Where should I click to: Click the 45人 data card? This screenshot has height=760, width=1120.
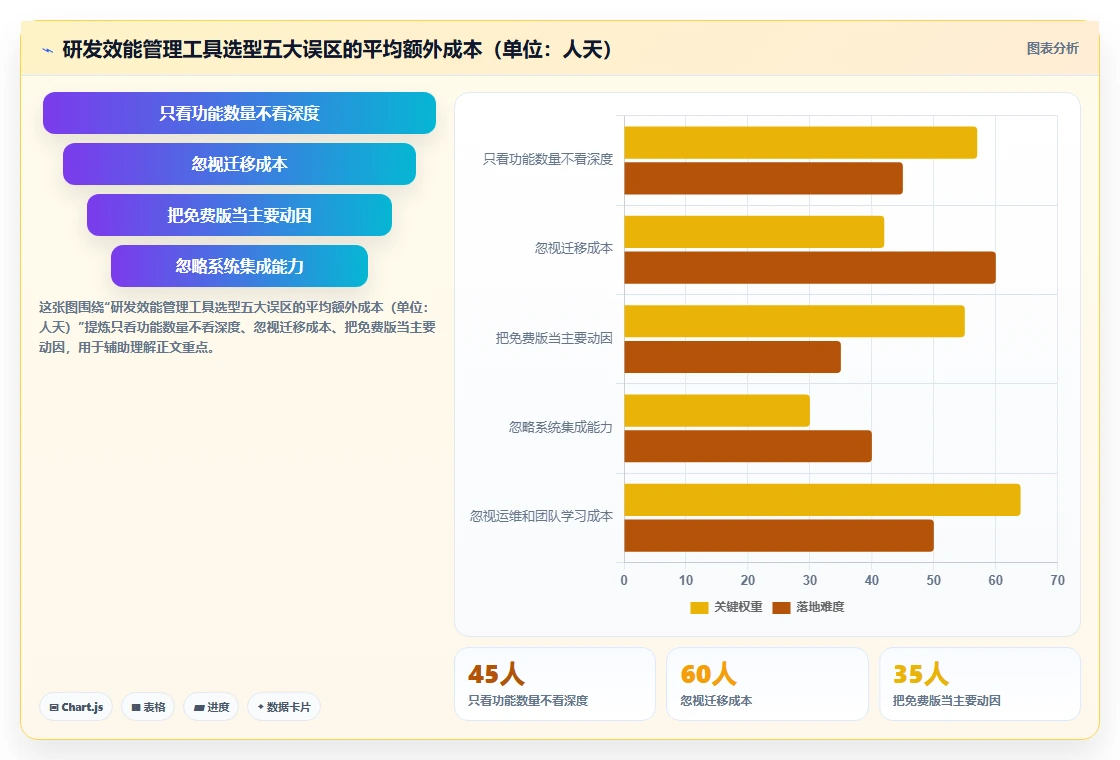pyautogui.click(x=555, y=684)
